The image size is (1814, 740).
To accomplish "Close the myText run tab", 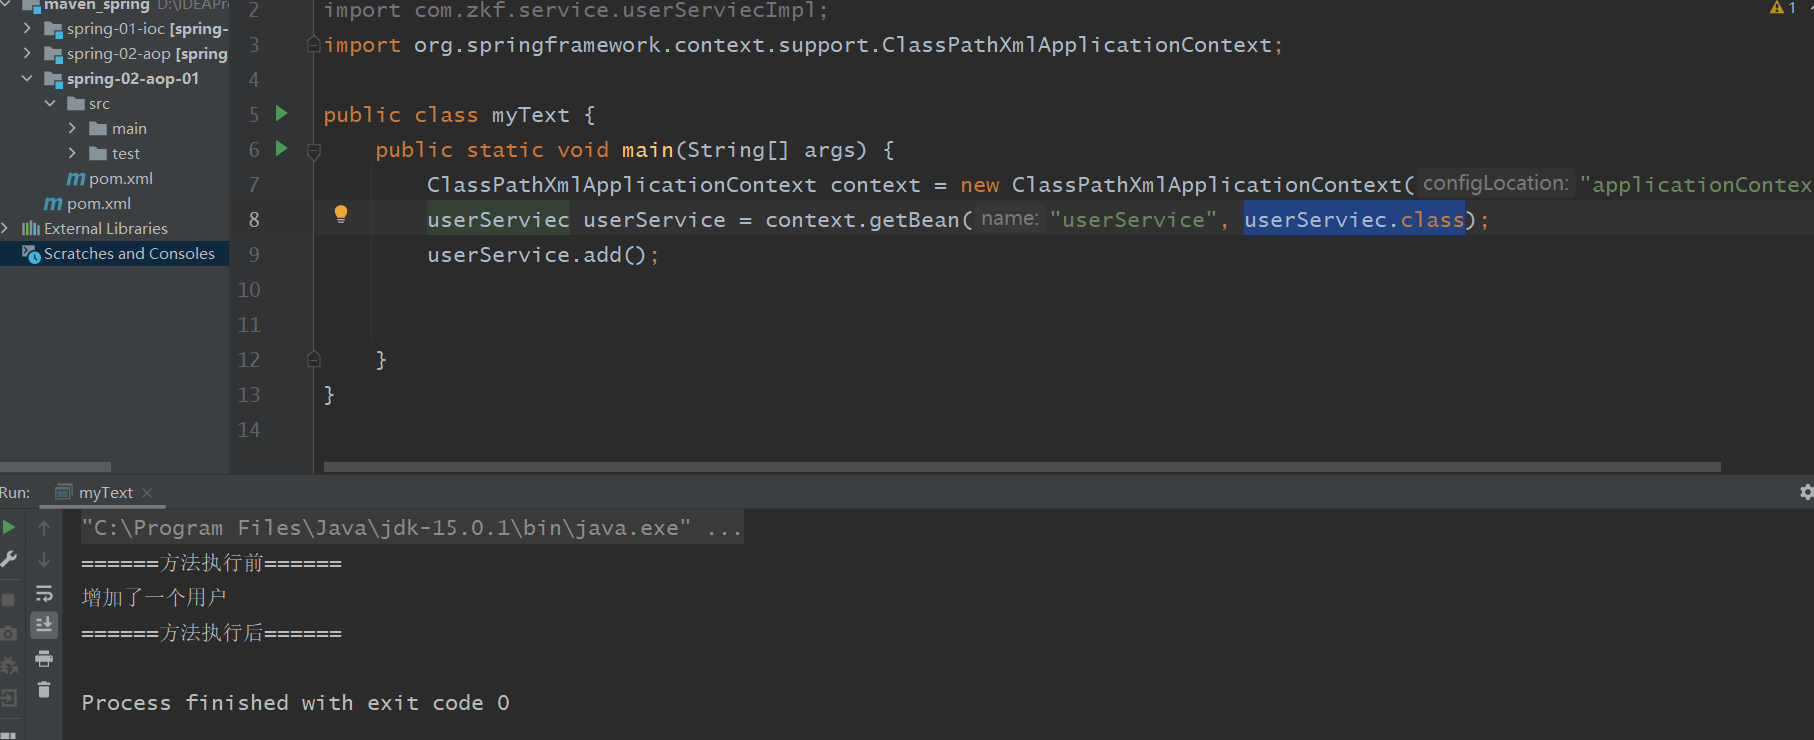I will pyautogui.click(x=147, y=493).
